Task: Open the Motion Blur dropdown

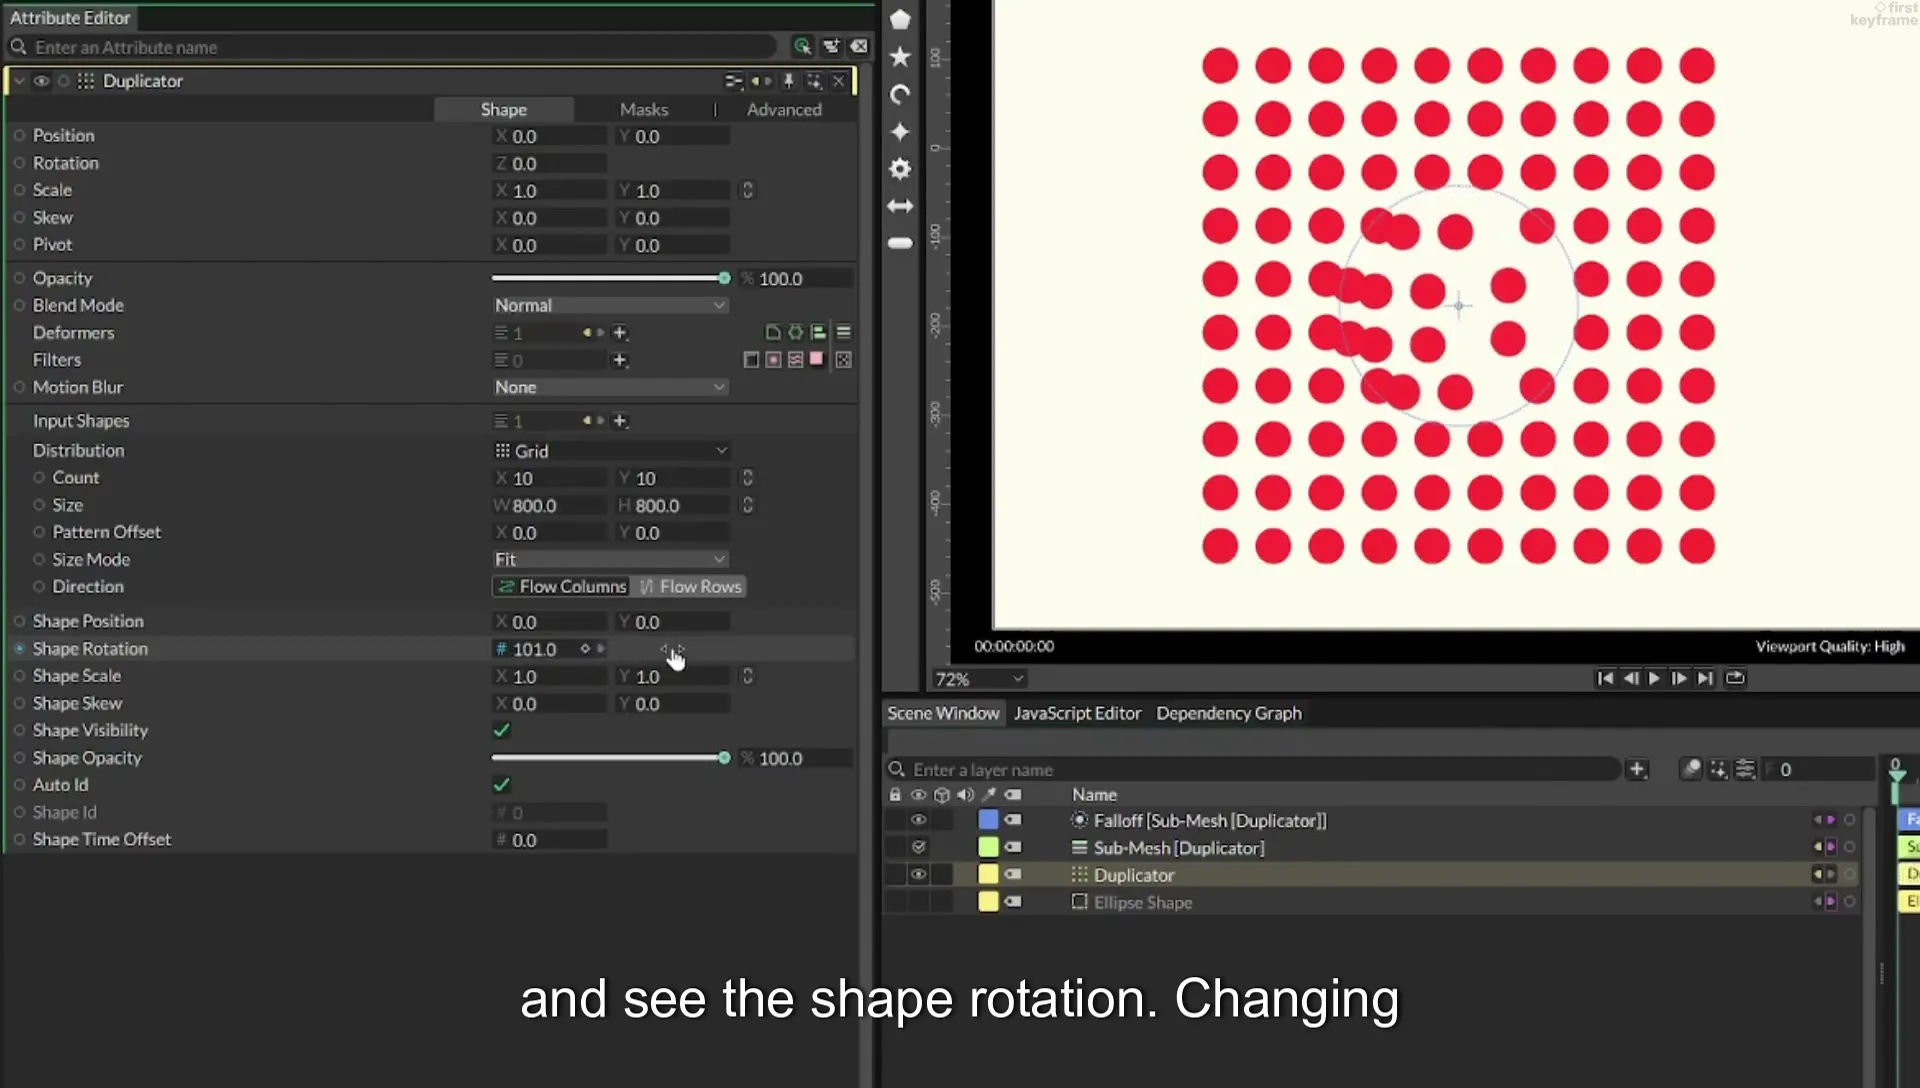Action: [609, 387]
